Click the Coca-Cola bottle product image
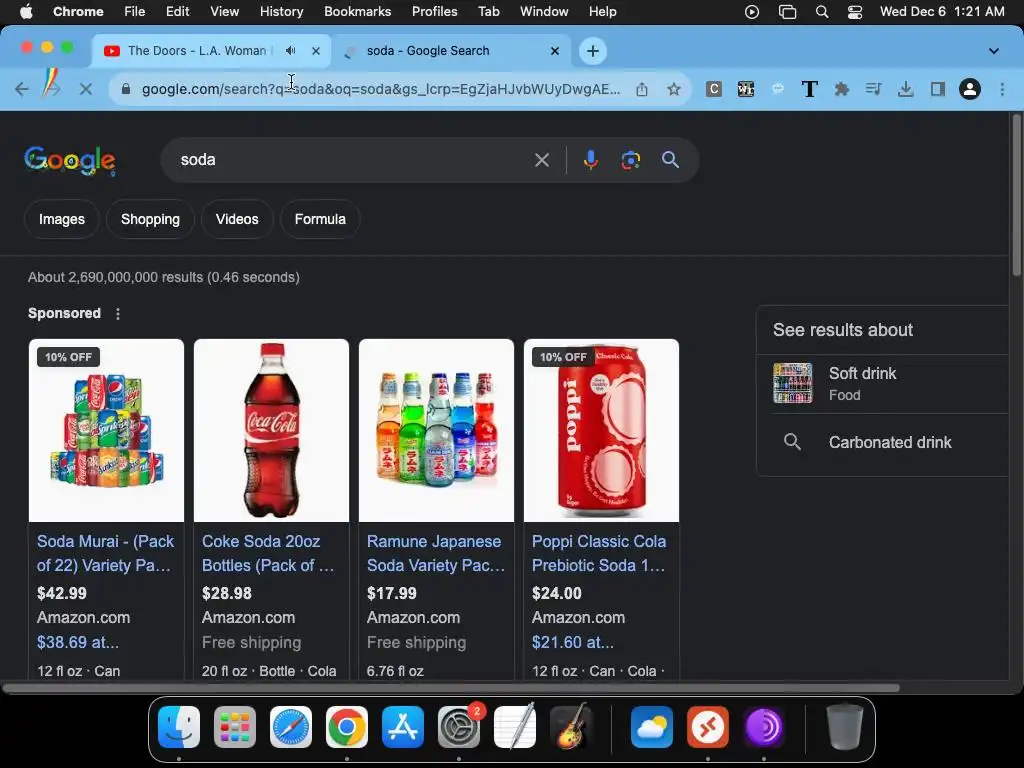Viewport: 1024px width, 768px height. [x=271, y=430]
